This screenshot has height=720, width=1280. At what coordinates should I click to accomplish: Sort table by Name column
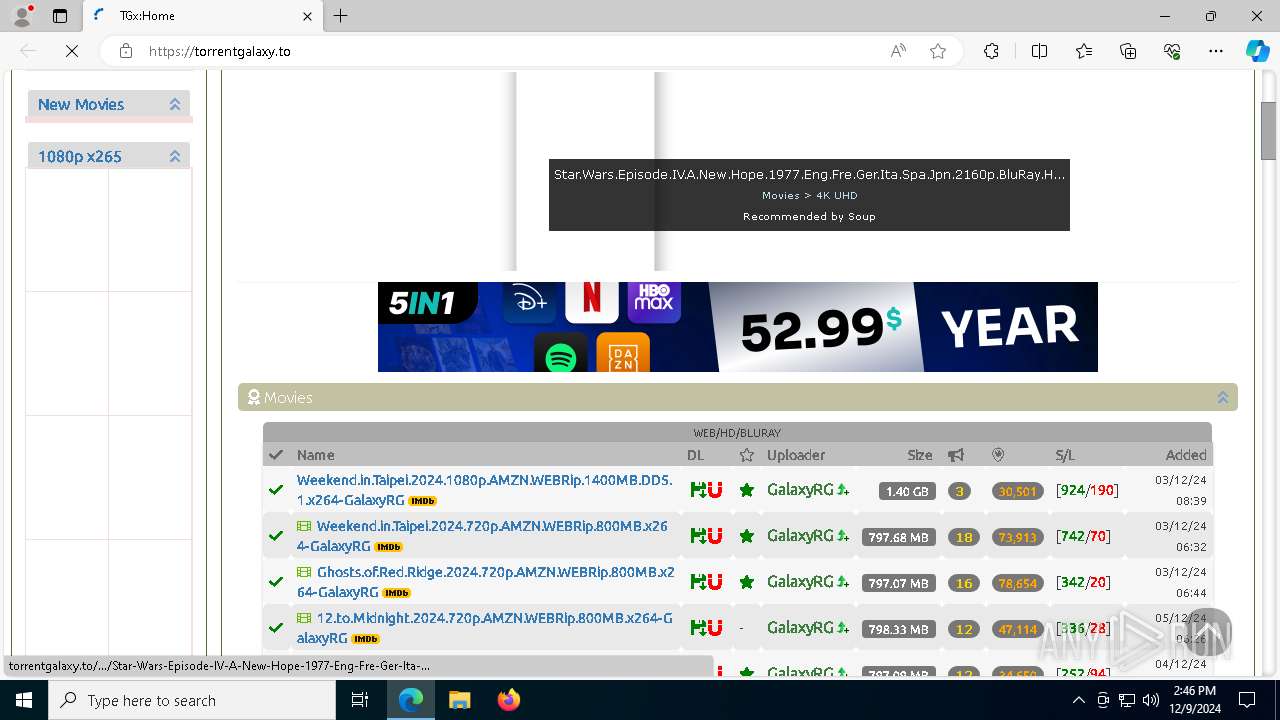(316, 455)
